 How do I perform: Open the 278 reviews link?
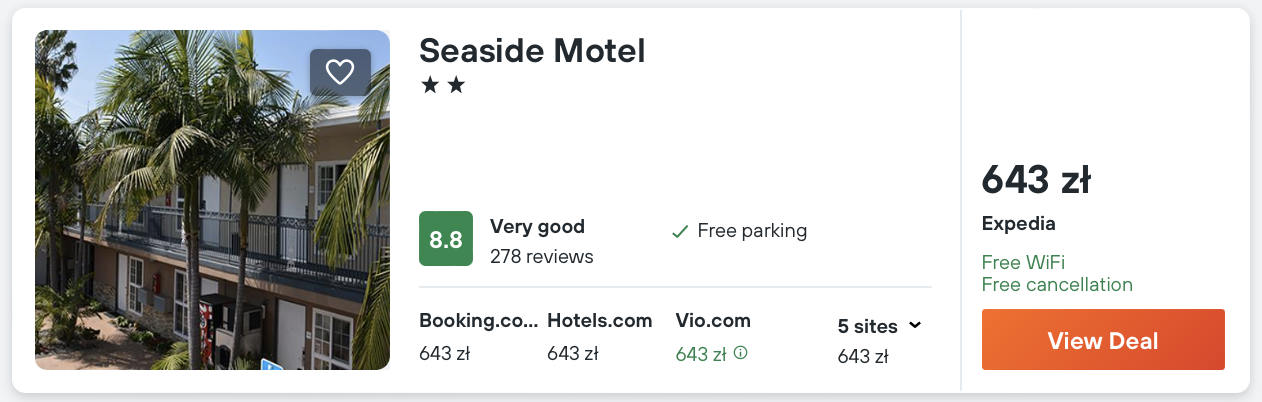tap(541, 257)
